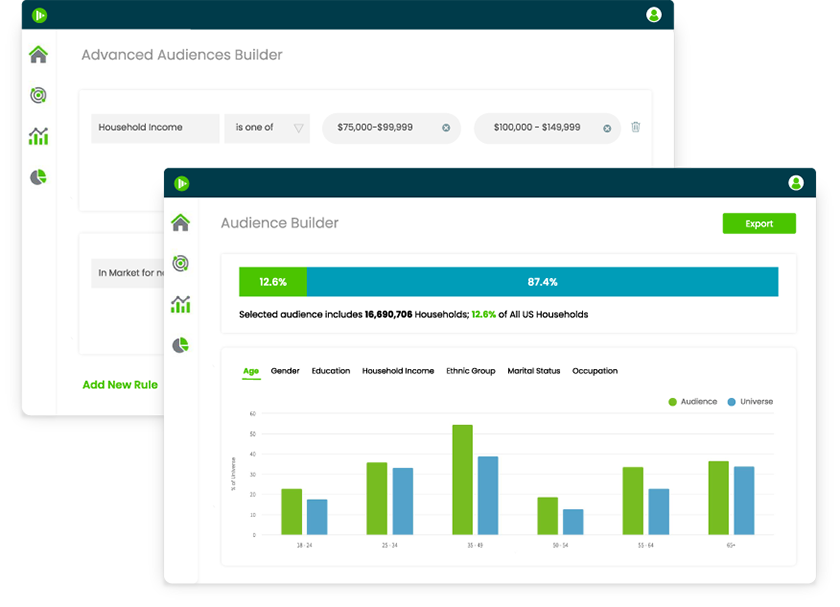Open the Household Income attribute selector
The width and height of the screenshot is (840, 607).
155,128
